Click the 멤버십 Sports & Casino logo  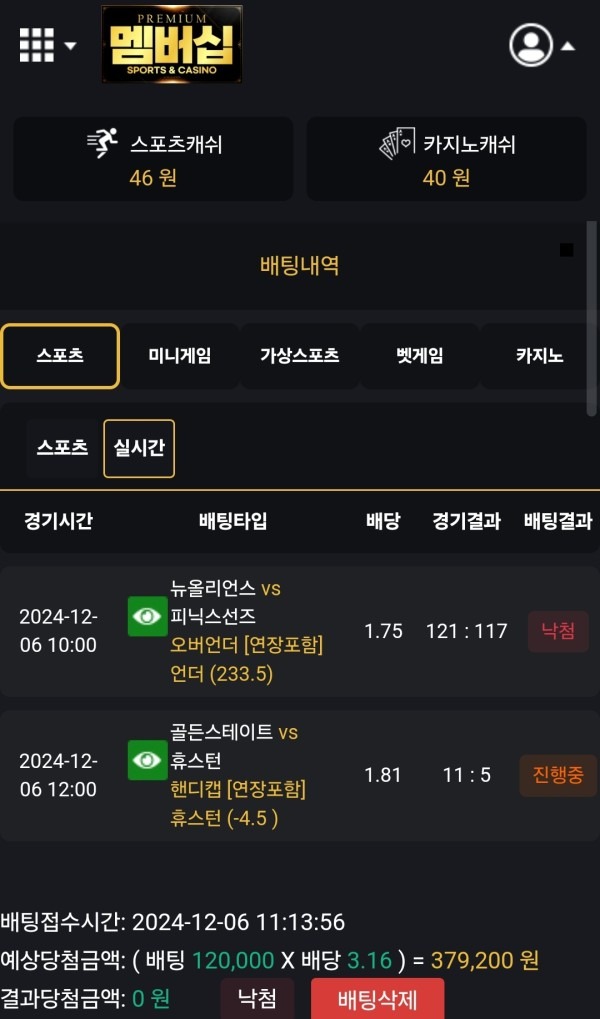(x=172, y=45)
